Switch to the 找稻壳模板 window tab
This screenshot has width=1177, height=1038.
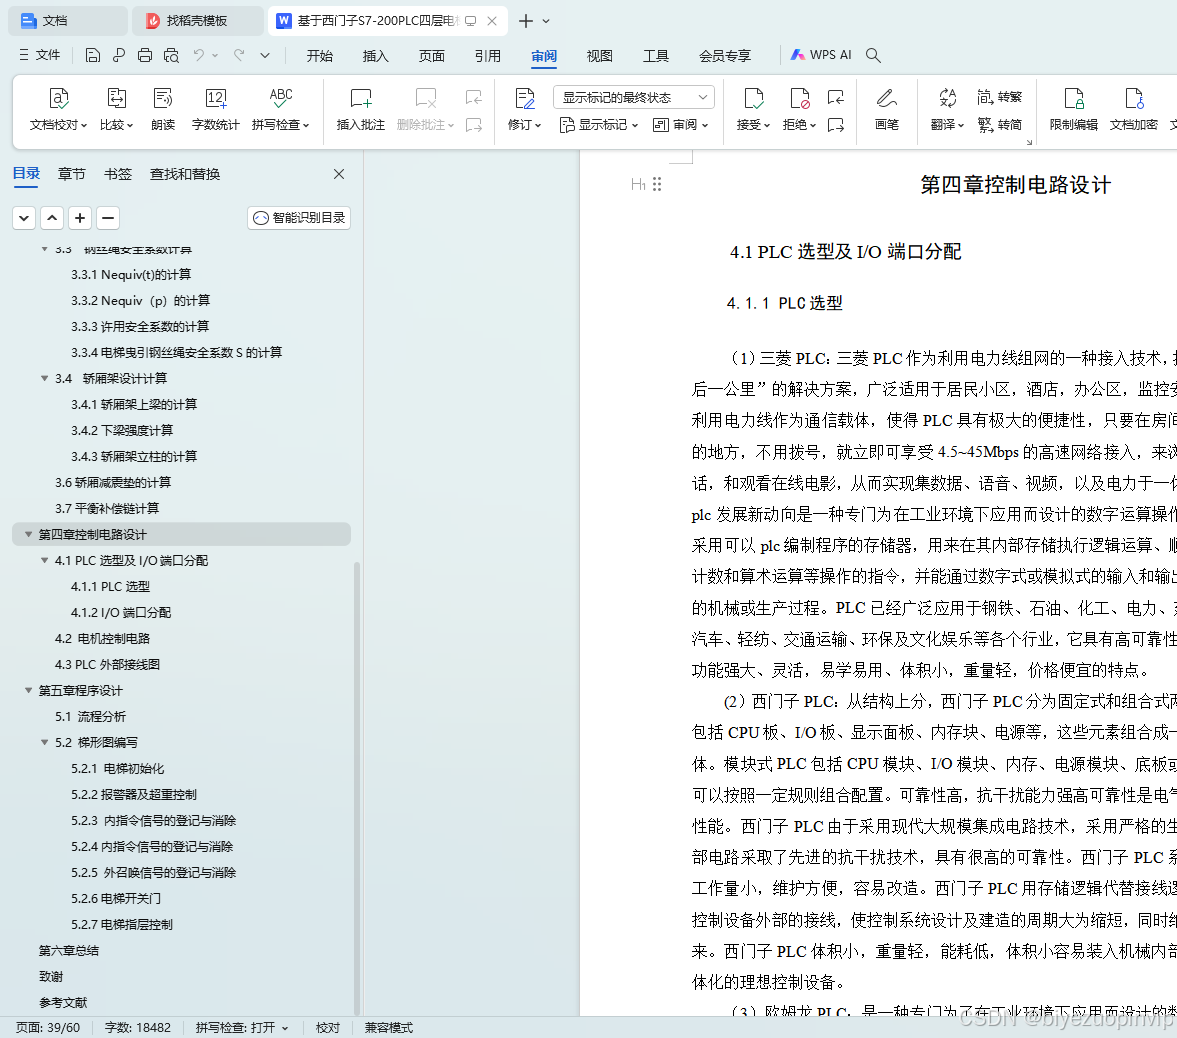click(197, 20)
